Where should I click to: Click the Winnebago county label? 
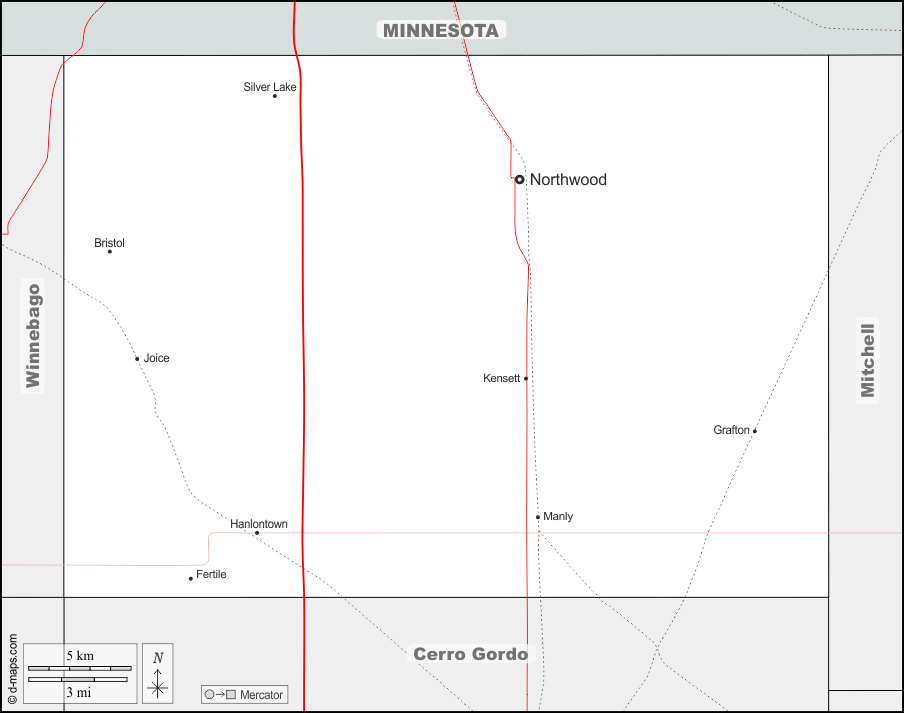[33, 335]
